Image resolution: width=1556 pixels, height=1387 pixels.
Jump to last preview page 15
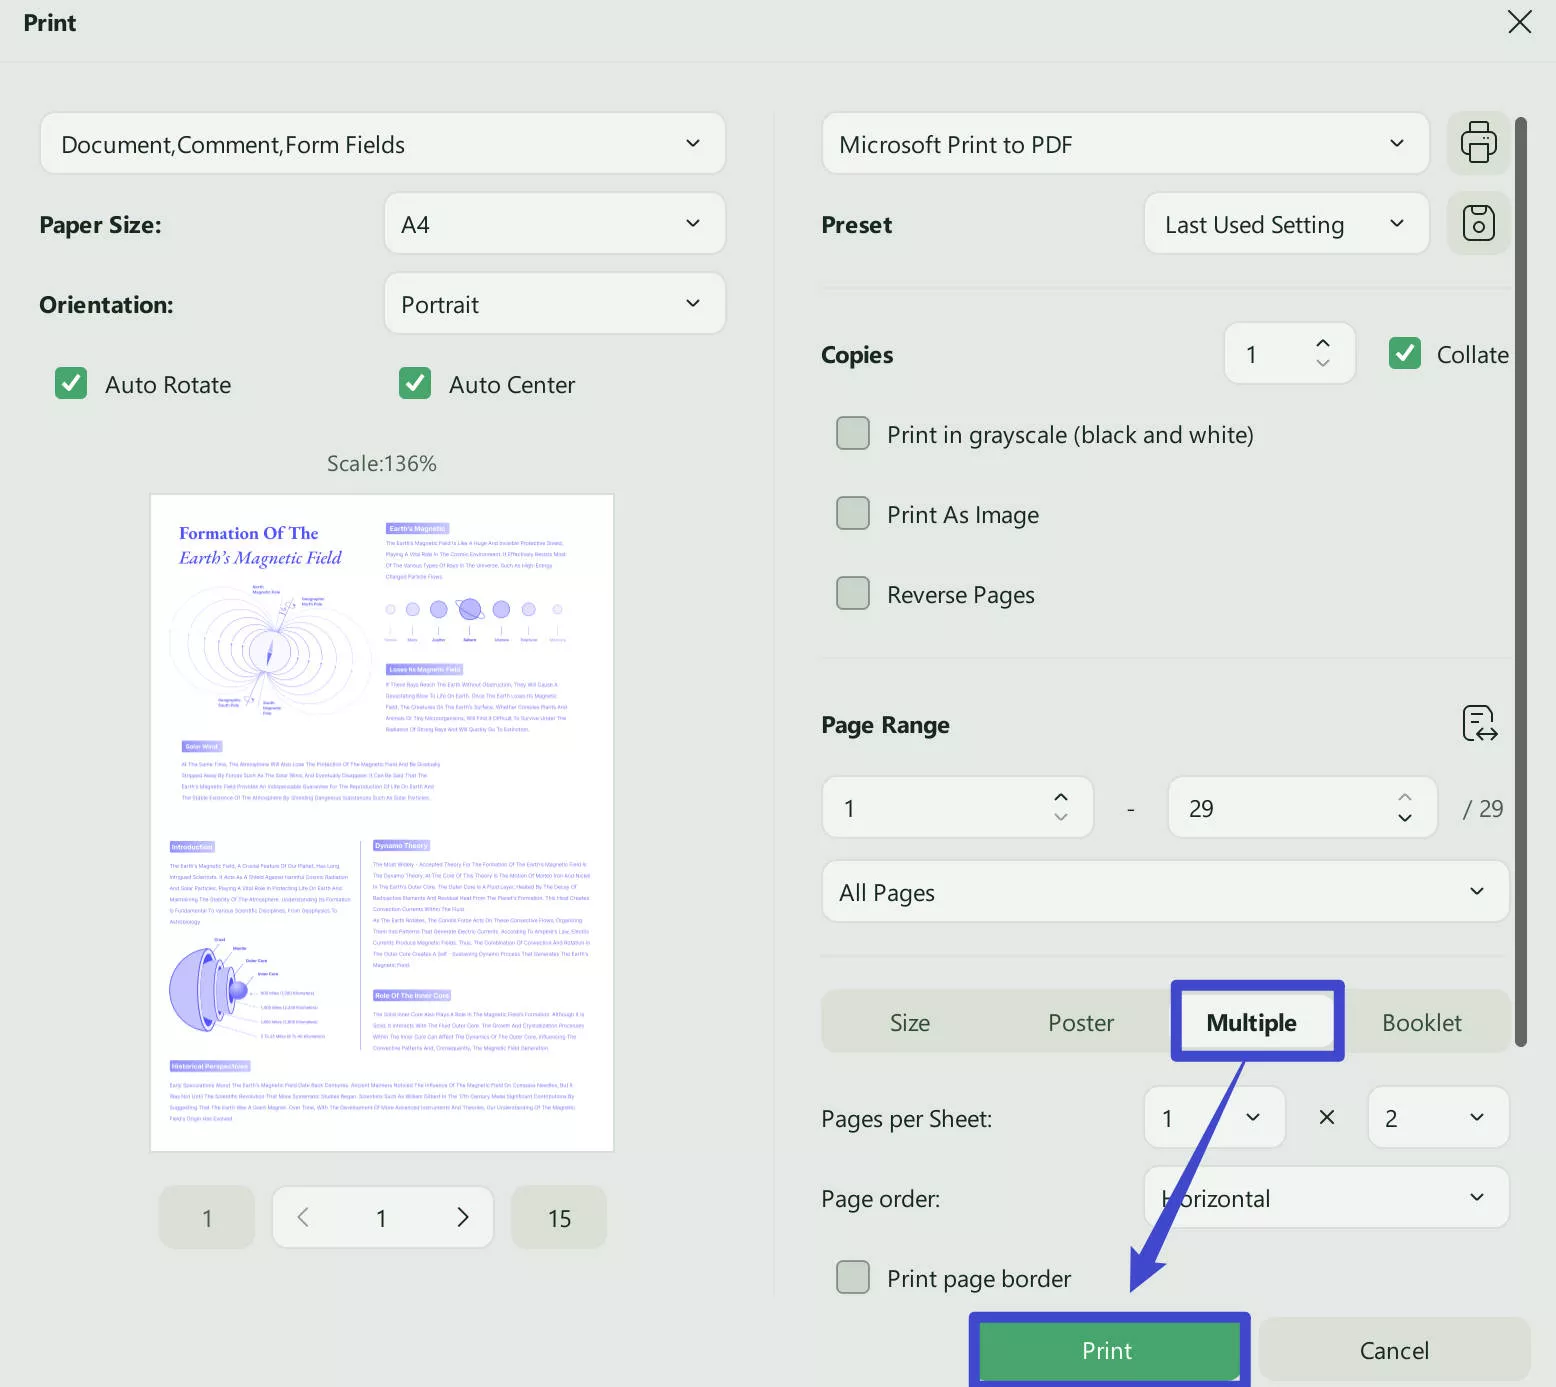[559, 1217]
